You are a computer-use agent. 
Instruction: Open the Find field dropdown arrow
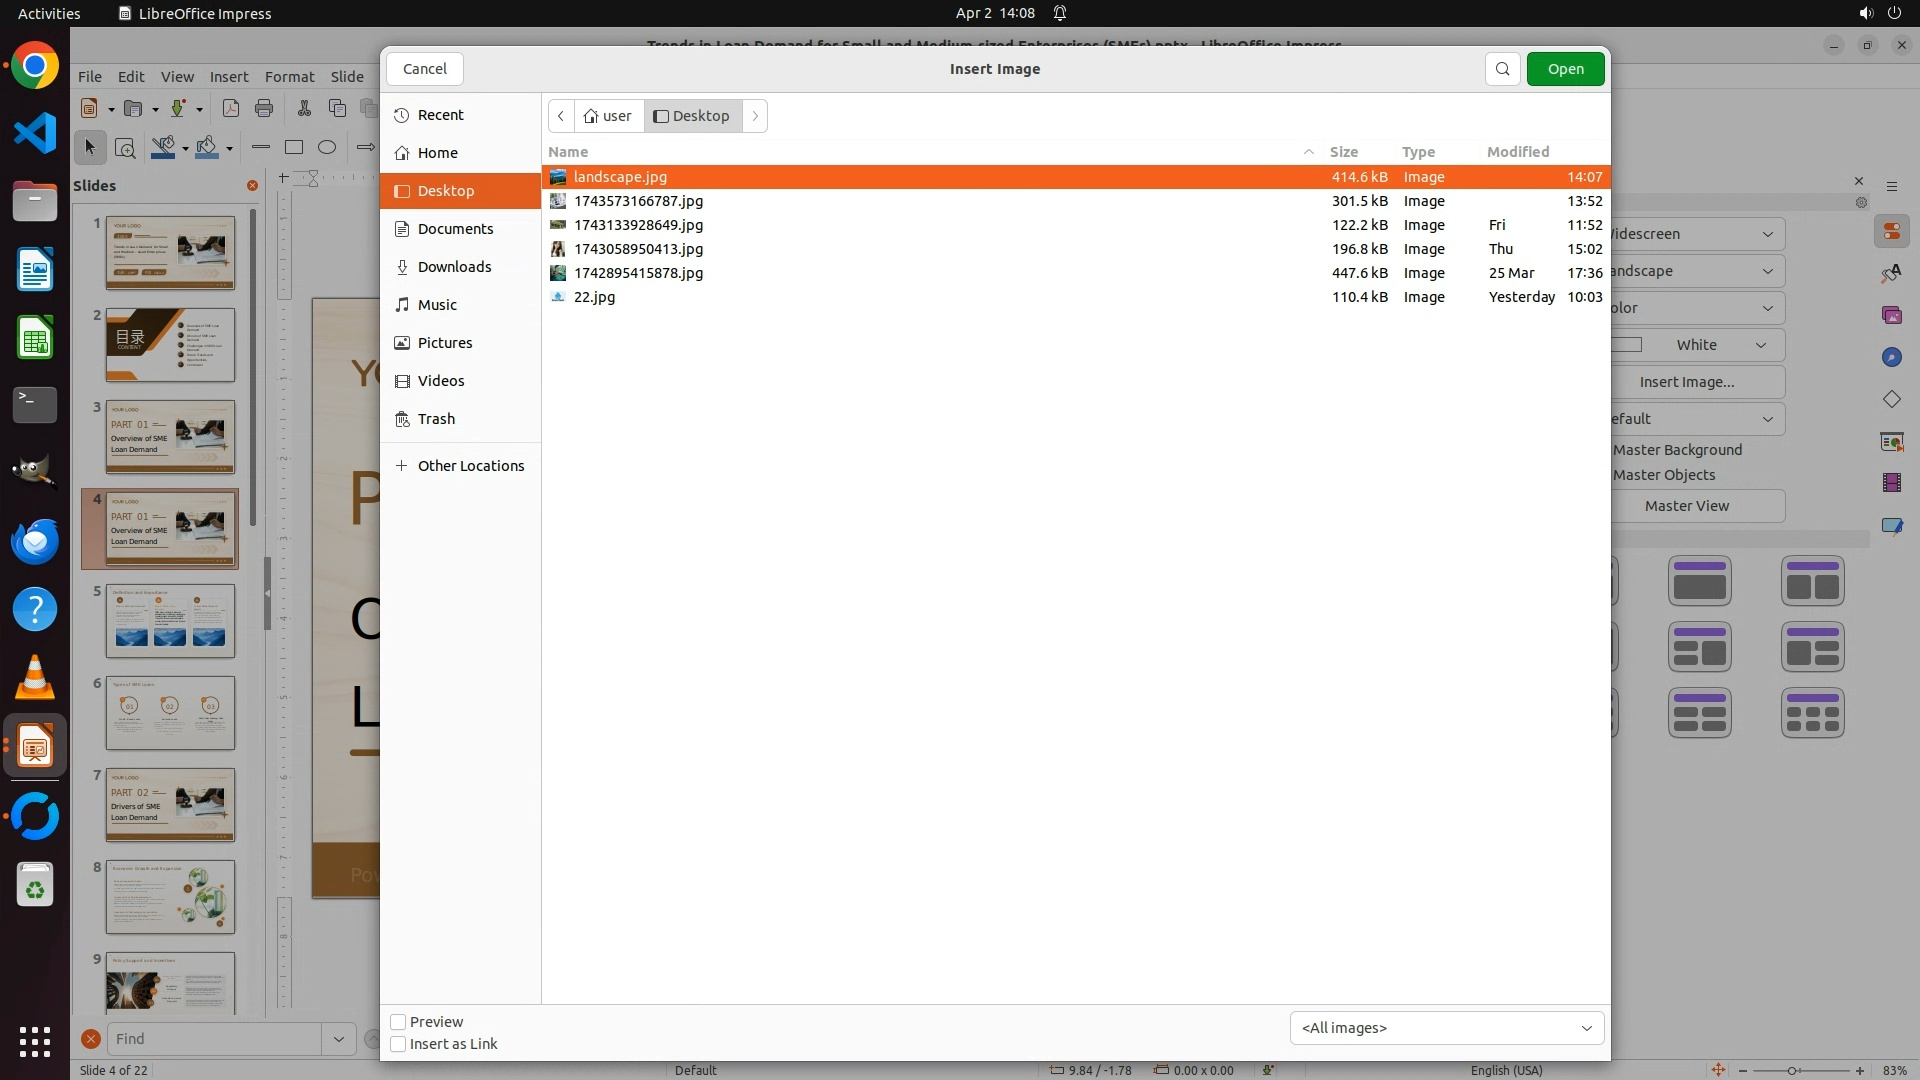(338, 1039)
